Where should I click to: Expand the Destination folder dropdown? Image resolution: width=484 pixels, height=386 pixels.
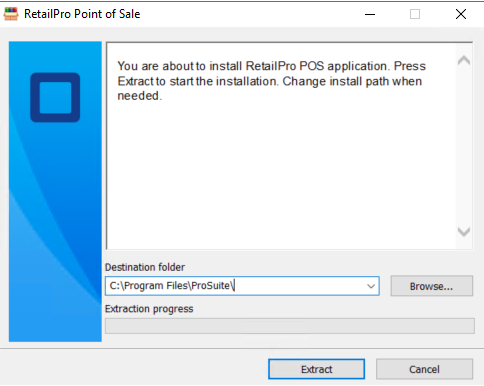click(x=371, y=286)
